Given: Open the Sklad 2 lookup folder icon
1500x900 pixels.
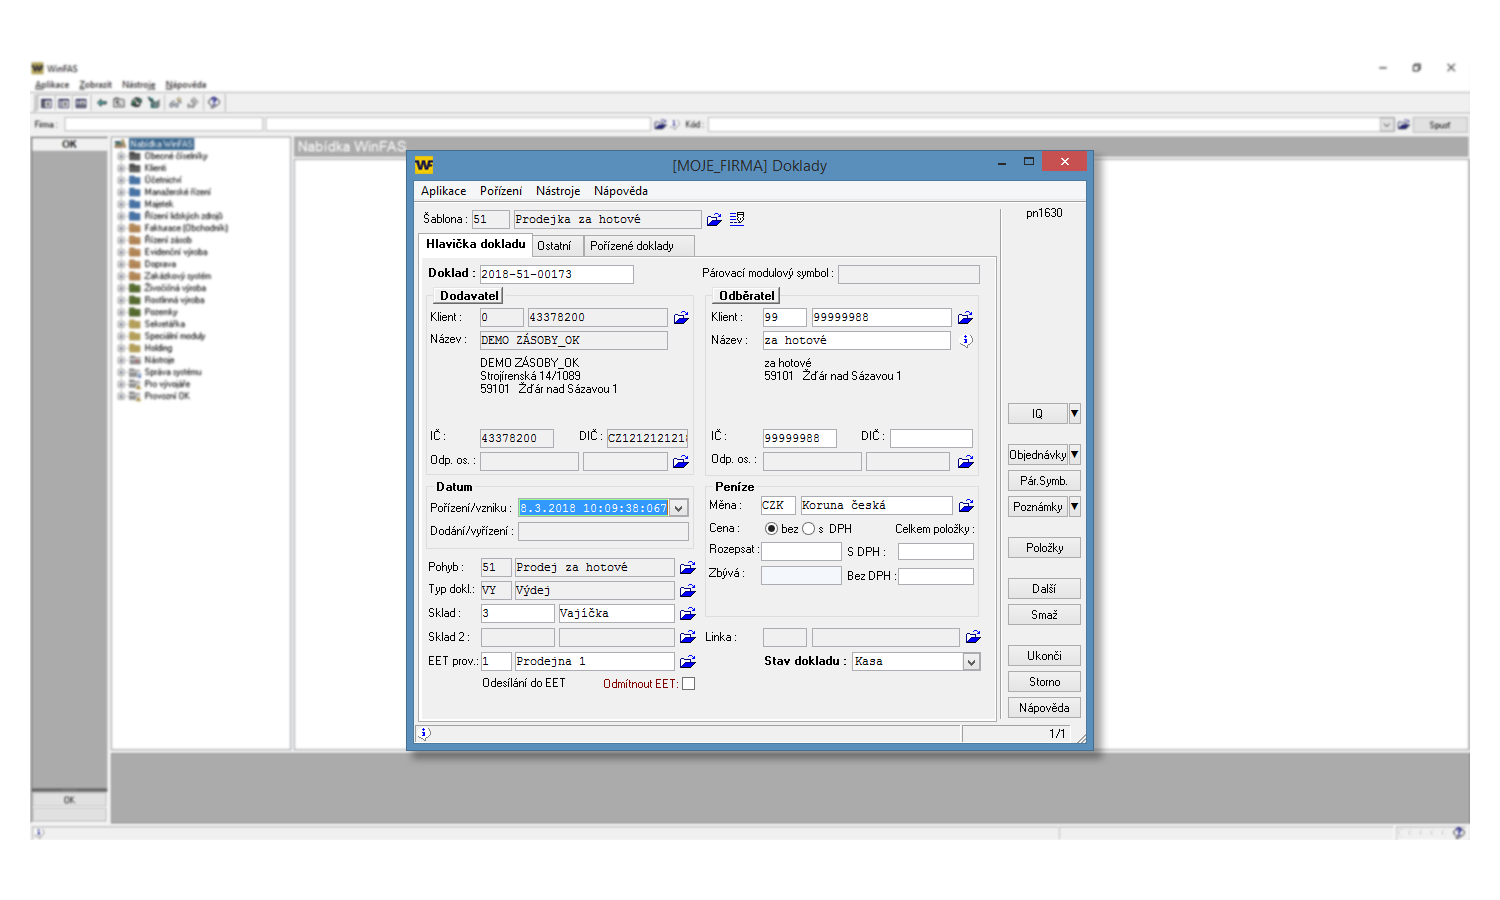Looking at the screenshot, I should pyautogui.click(x=688, y=637).
